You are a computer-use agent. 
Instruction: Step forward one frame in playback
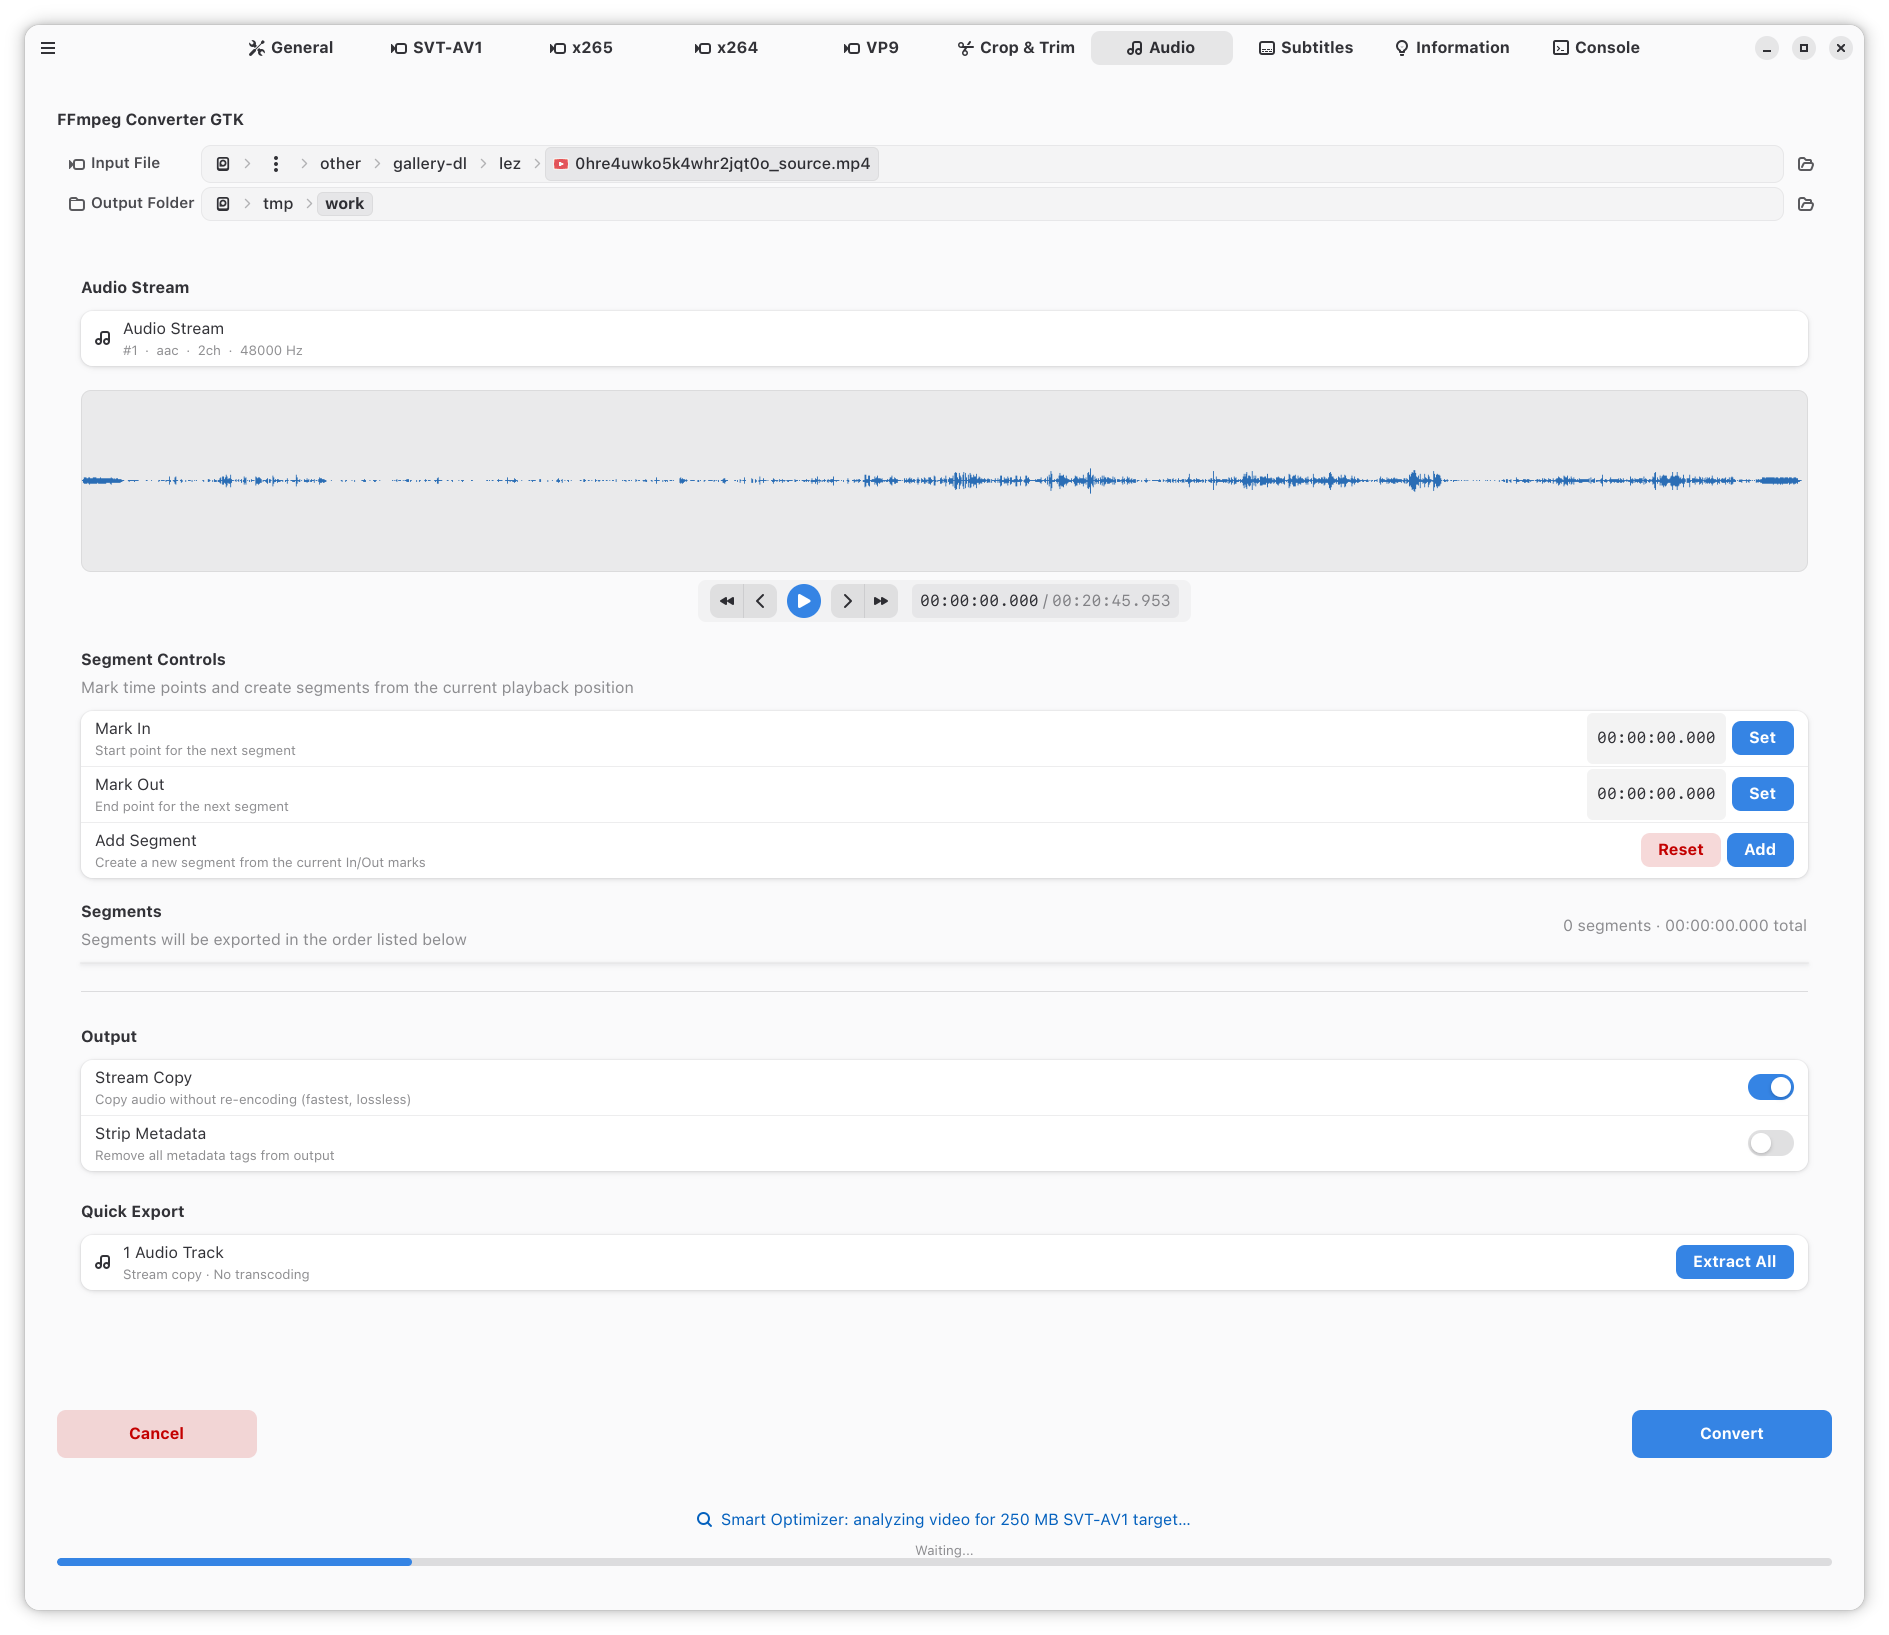point(847,601)
